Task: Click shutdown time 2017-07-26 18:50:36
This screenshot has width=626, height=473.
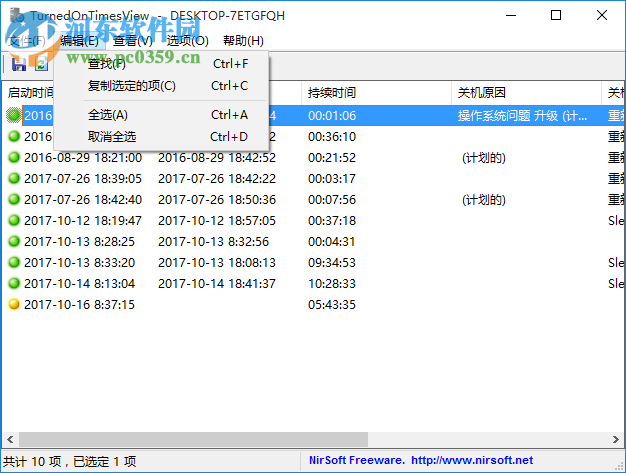Action: tap(217, 199)
